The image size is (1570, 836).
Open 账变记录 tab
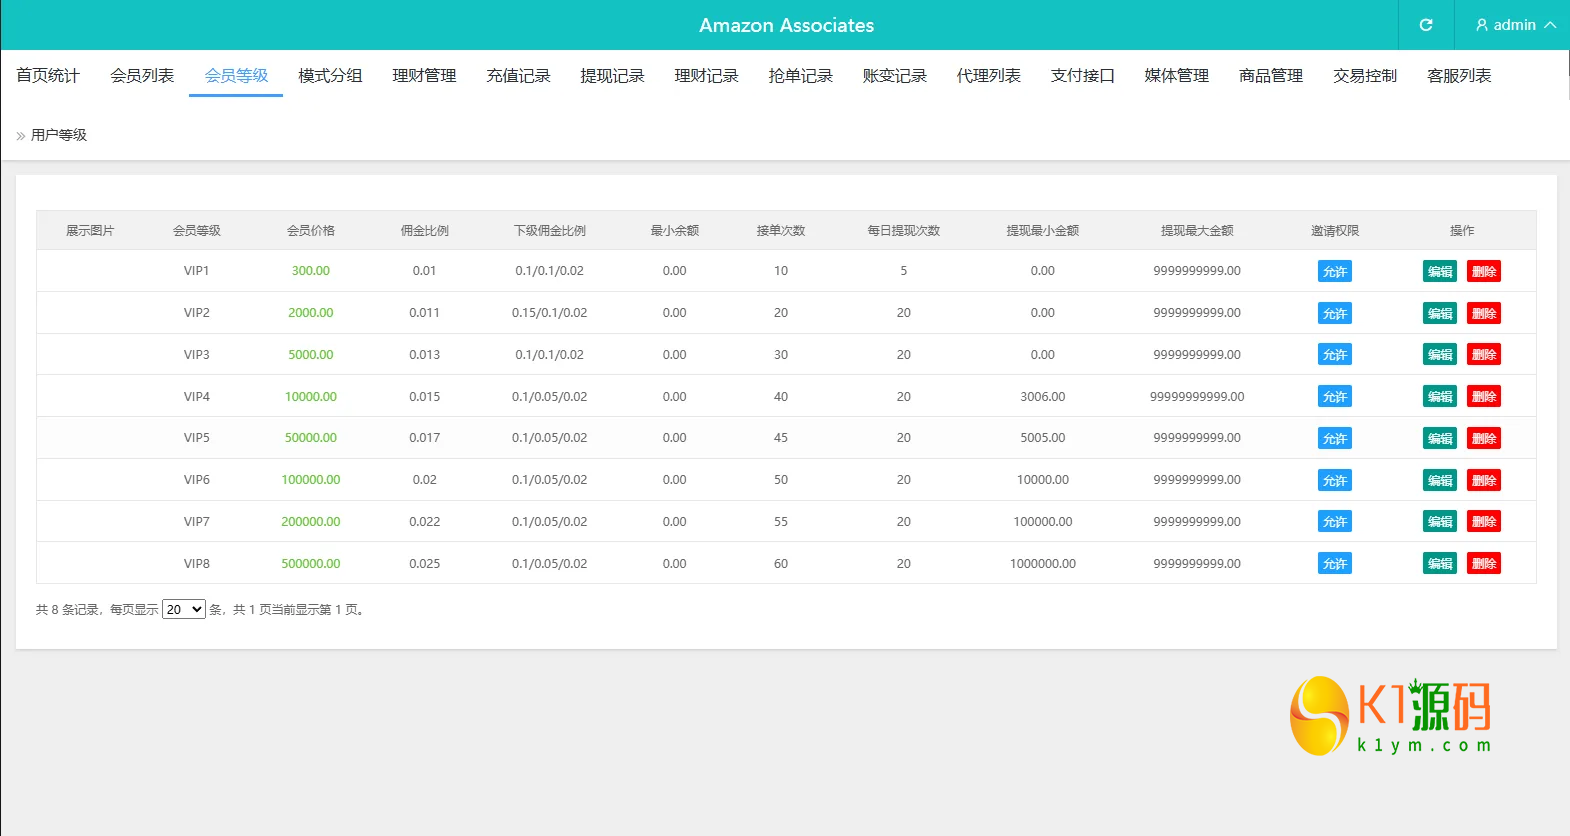(x=894, y=76)
